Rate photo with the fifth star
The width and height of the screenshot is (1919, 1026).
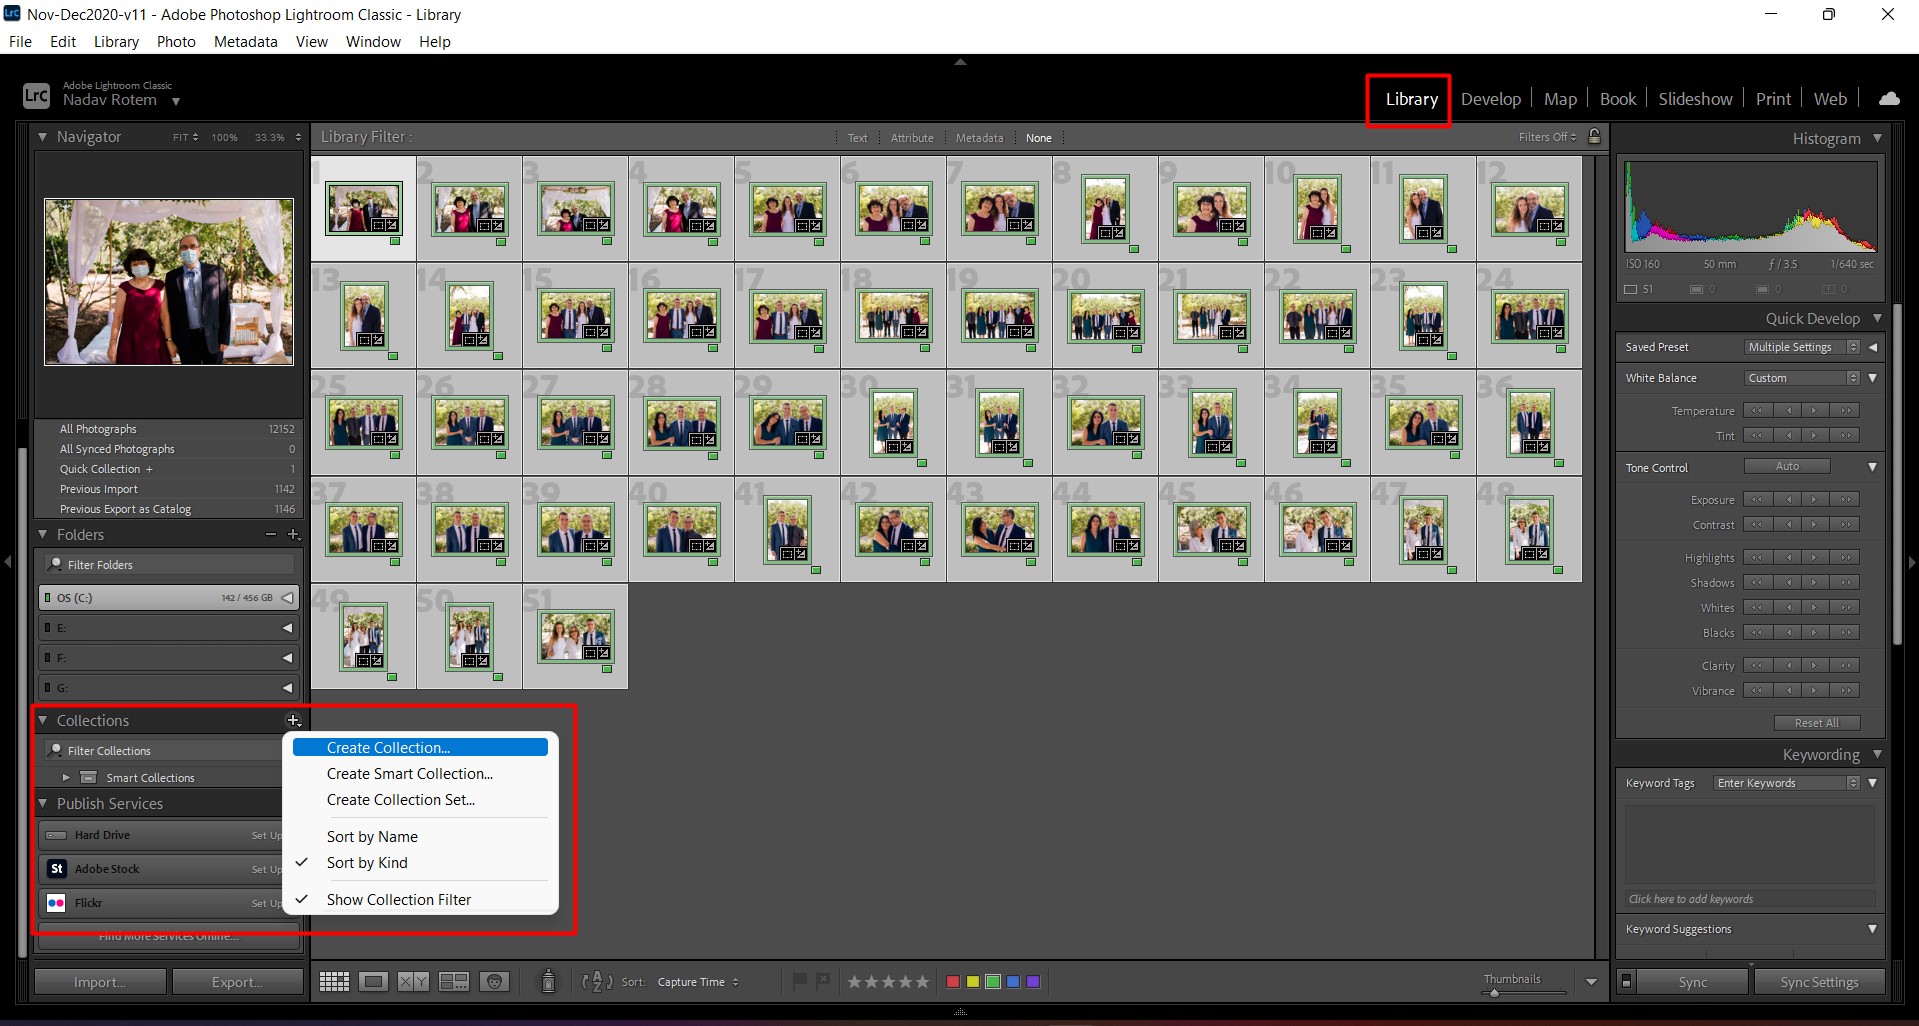[922, 982]
